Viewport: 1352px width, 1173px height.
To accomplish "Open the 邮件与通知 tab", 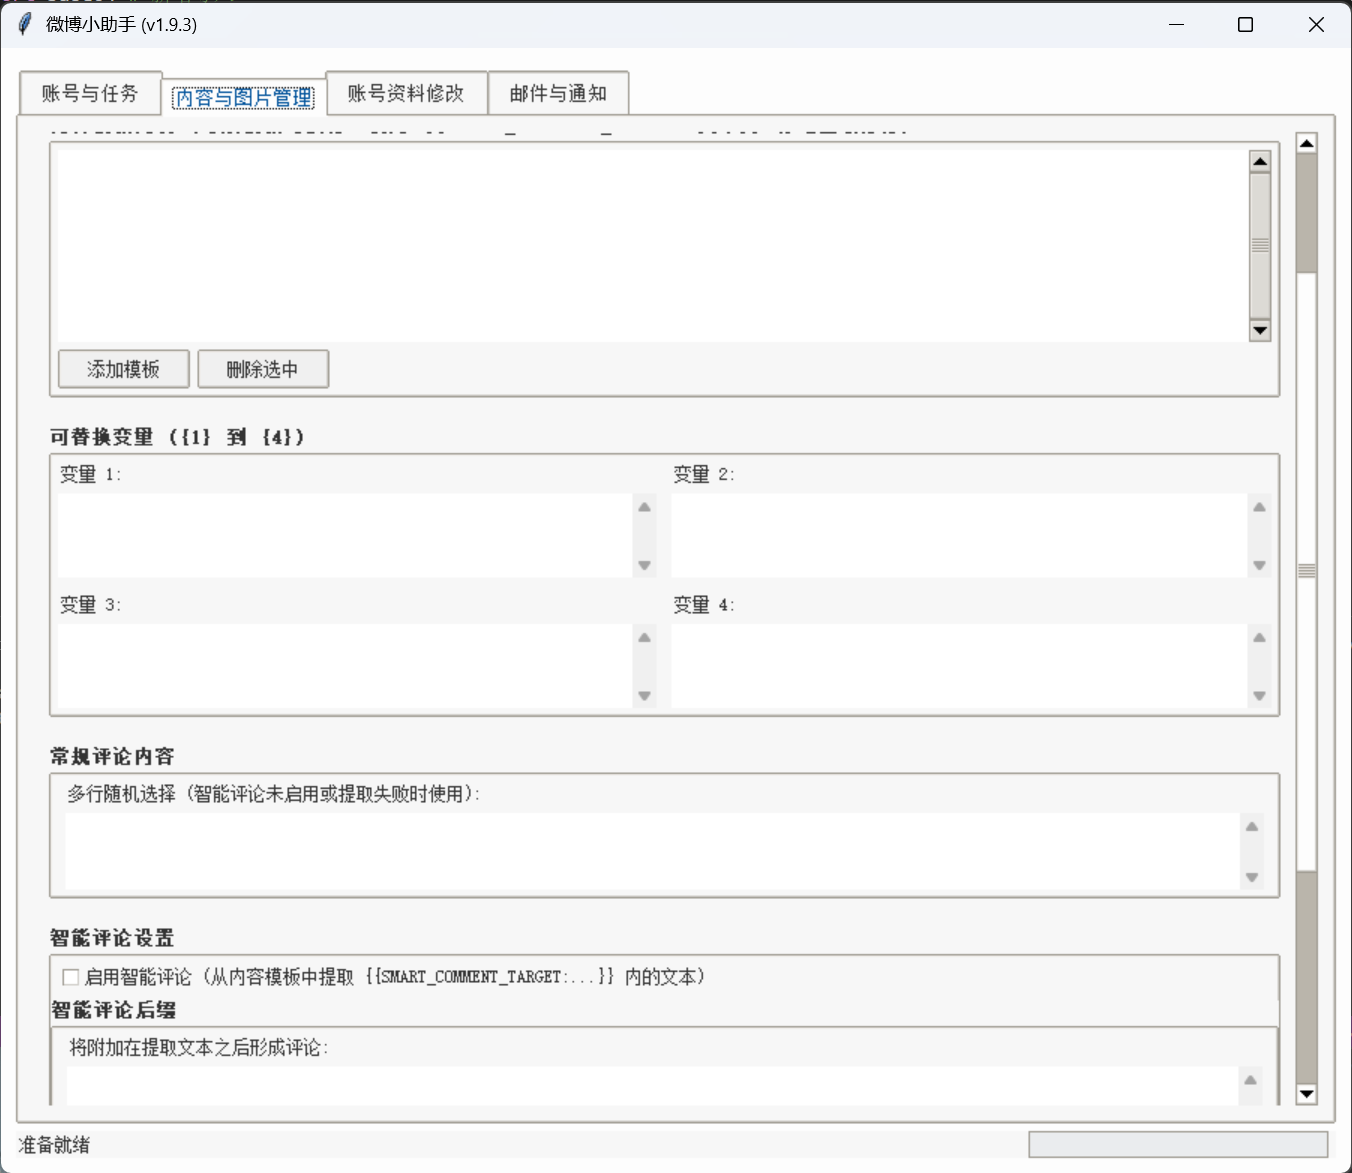I will [558, 94].
